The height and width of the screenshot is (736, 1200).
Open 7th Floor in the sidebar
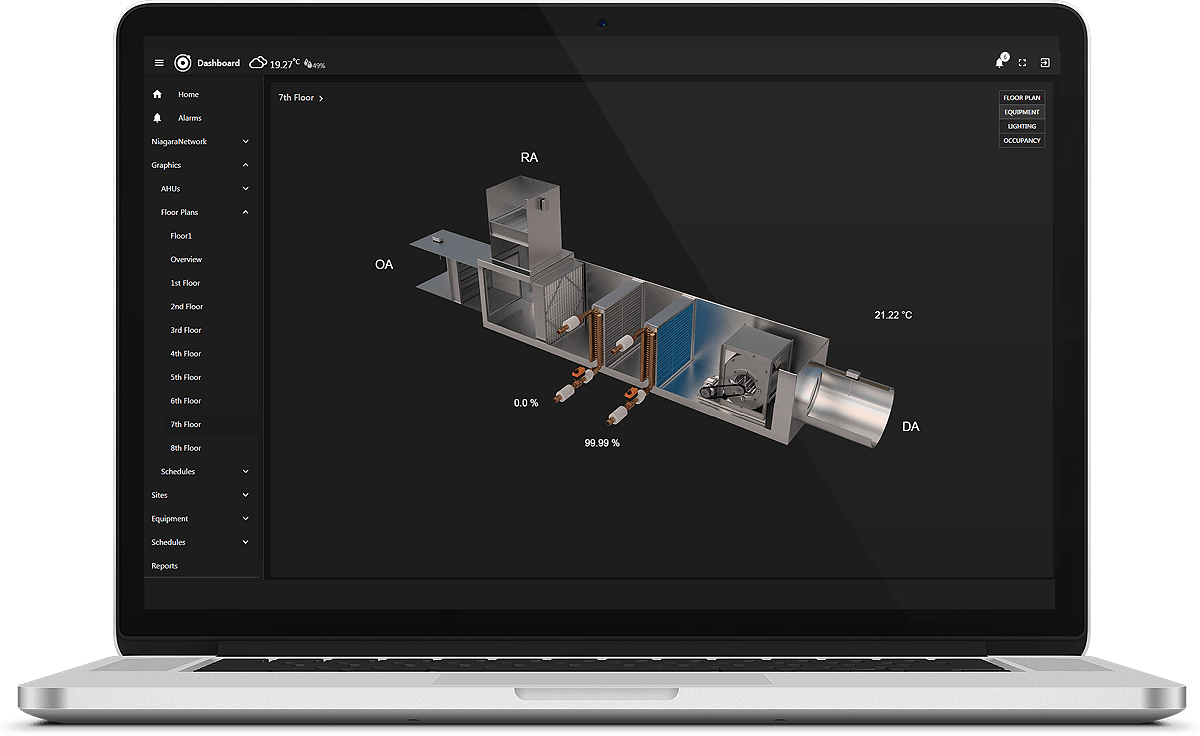click(x=185, y=424)
